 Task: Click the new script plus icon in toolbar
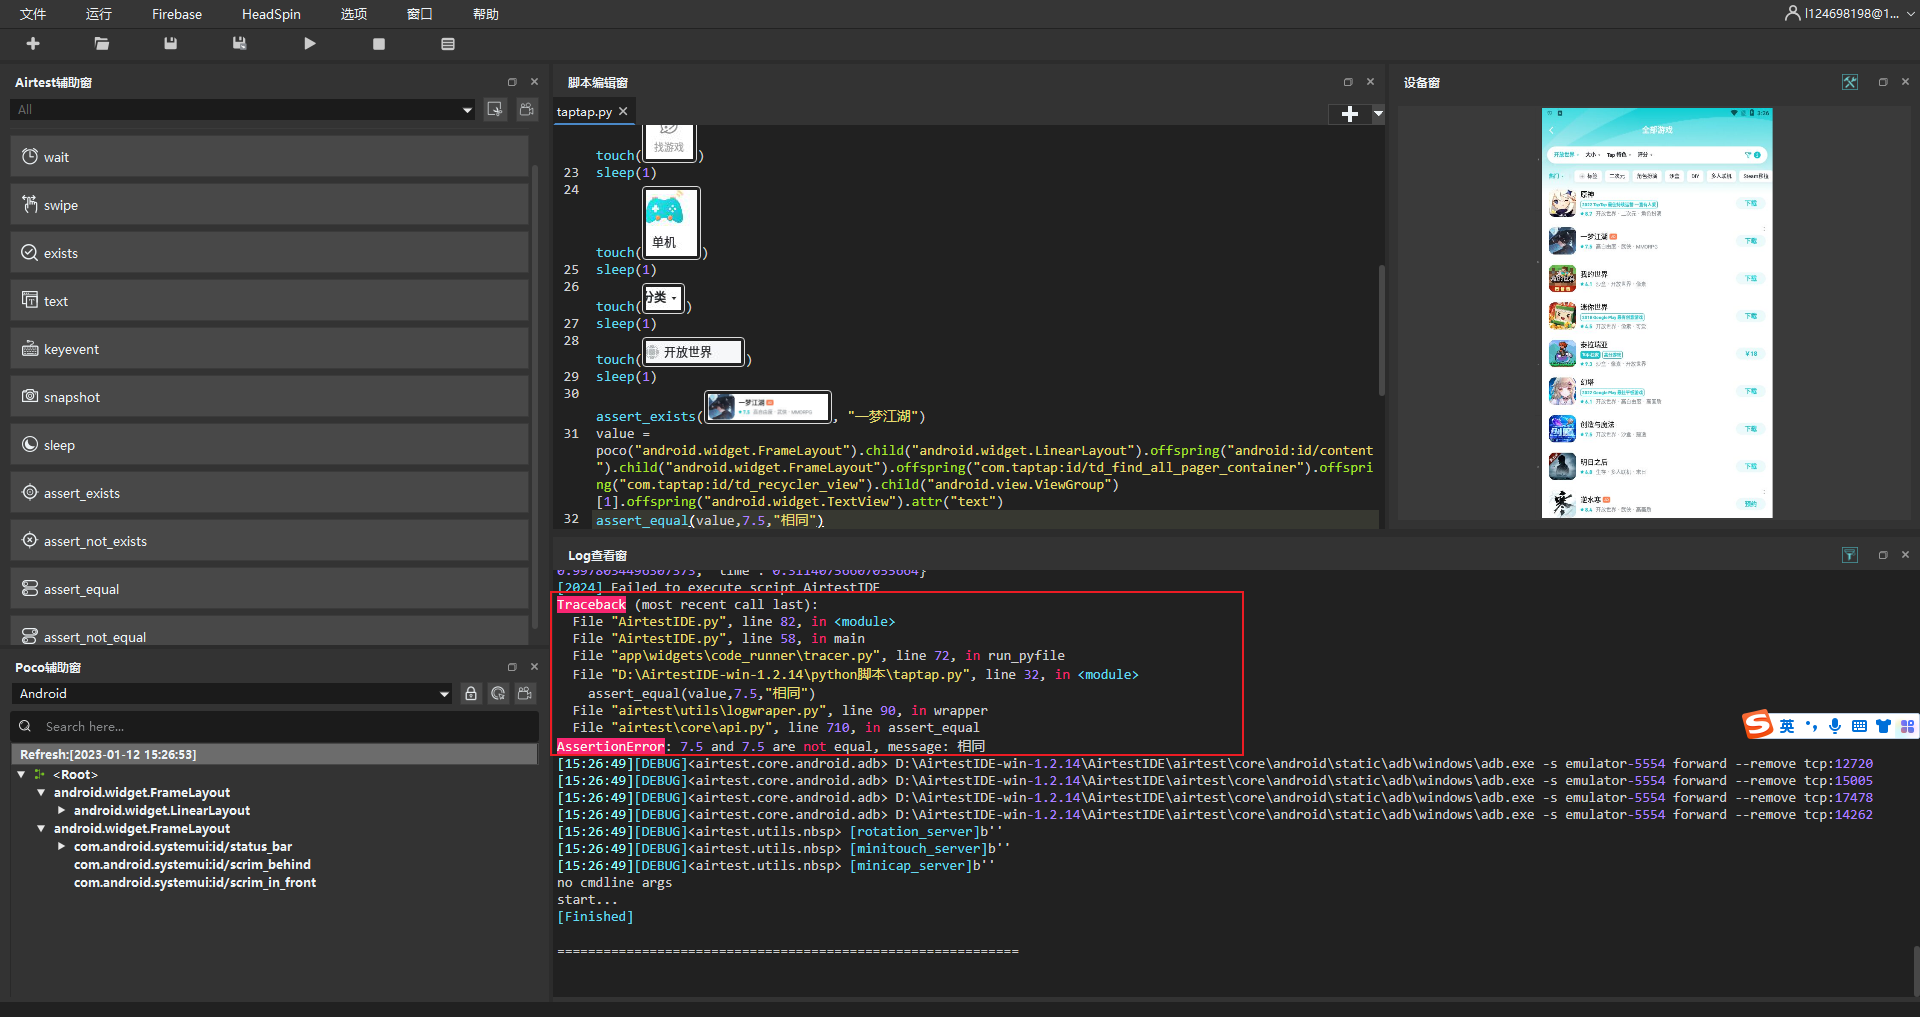point(33,44)
